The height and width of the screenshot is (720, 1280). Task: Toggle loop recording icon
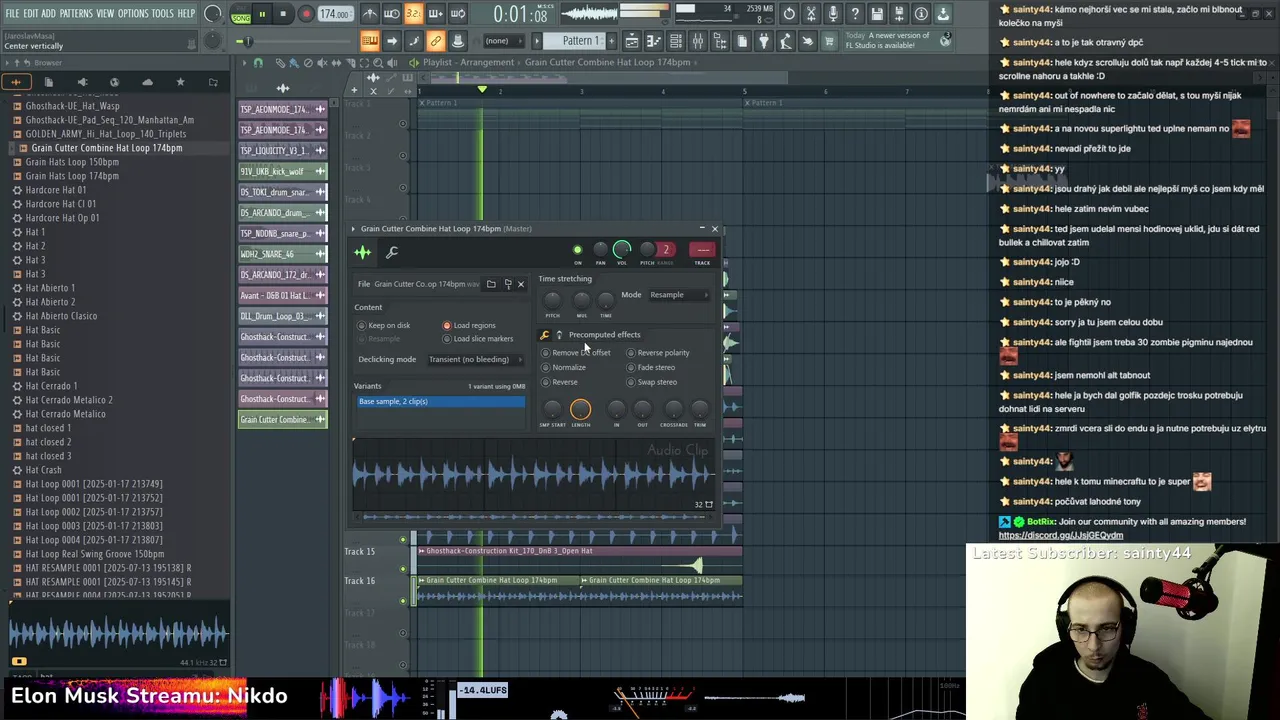click(458, 14)
